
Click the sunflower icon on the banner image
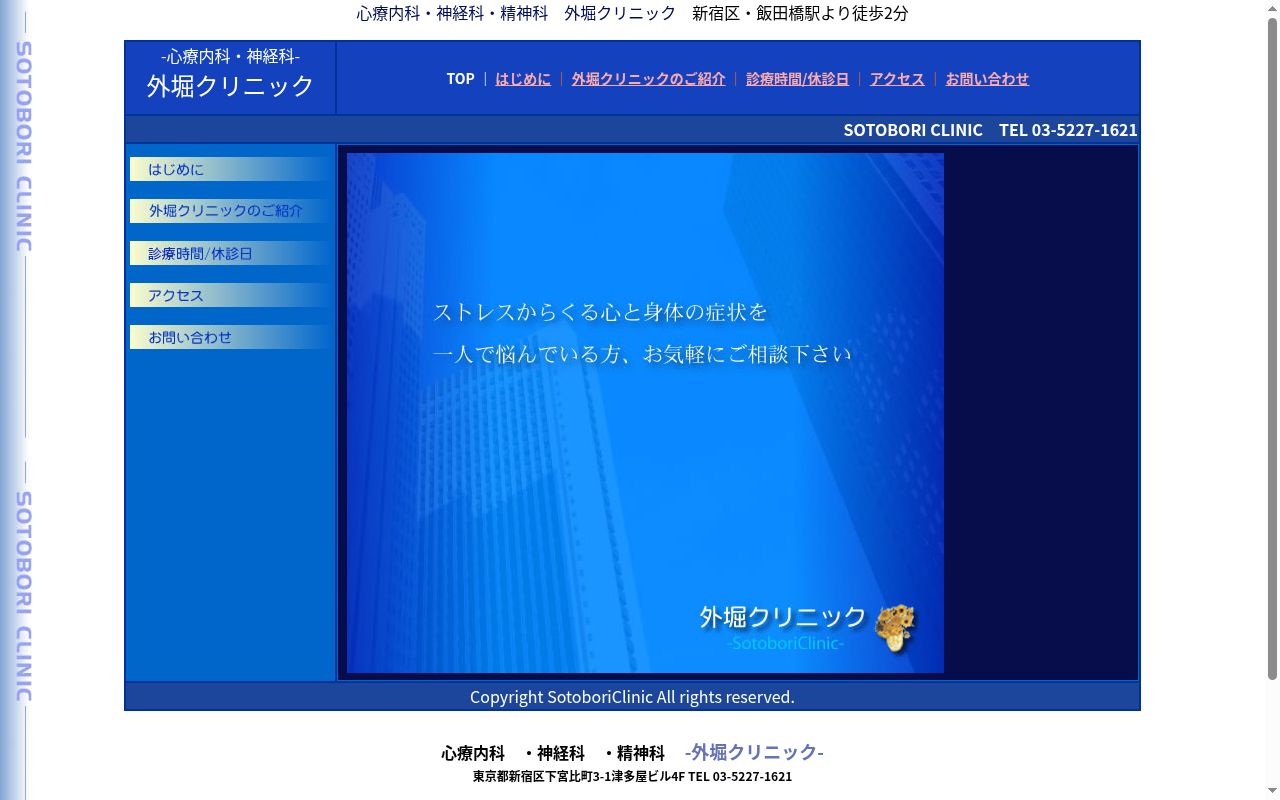click(x=895, y=627)
